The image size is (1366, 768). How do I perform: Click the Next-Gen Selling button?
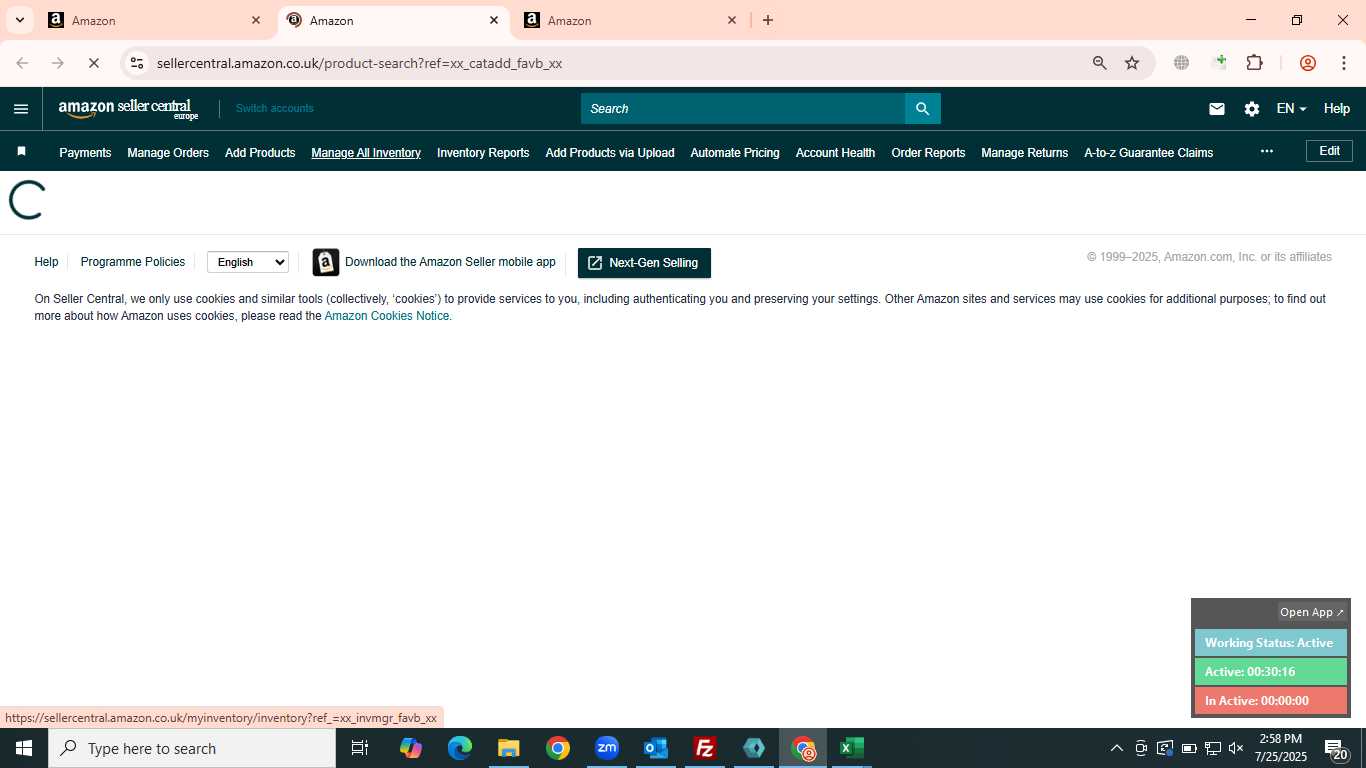pos(644,263)
